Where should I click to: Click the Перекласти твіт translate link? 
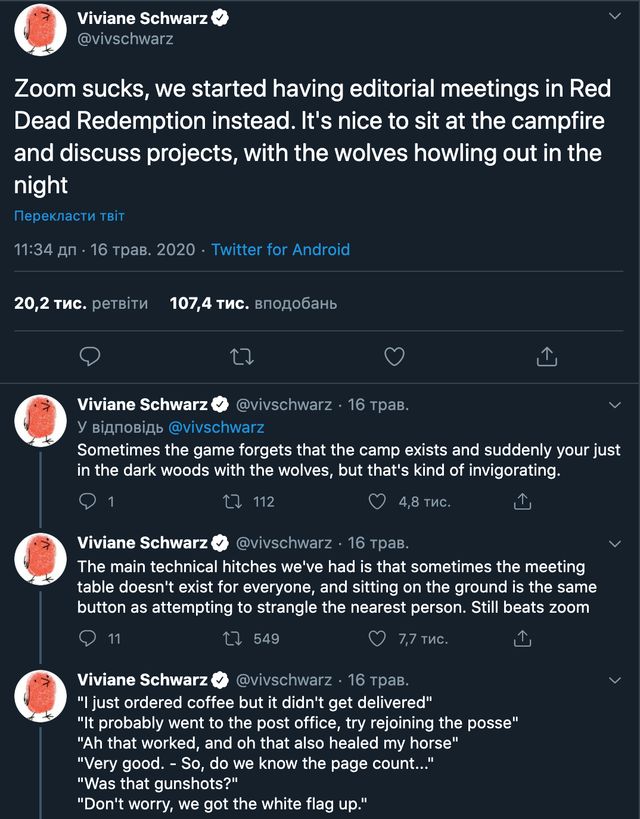coord(69,216)
